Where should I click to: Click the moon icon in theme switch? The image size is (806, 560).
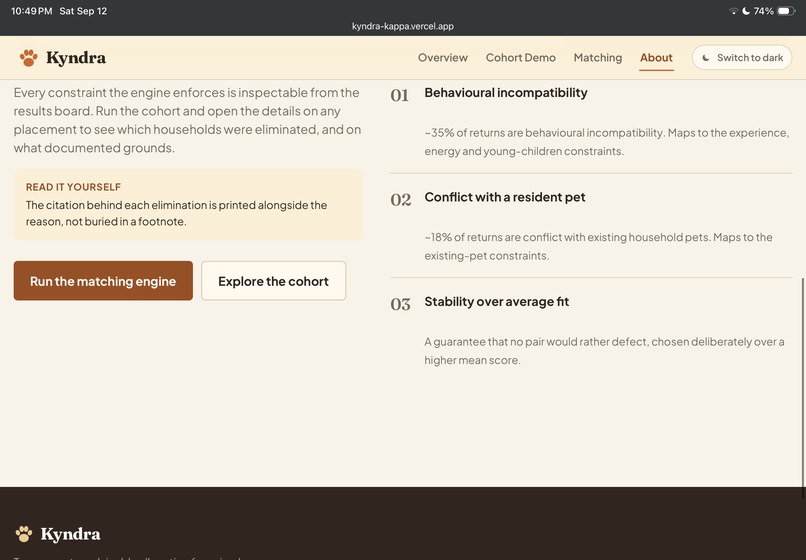point(706,58)
